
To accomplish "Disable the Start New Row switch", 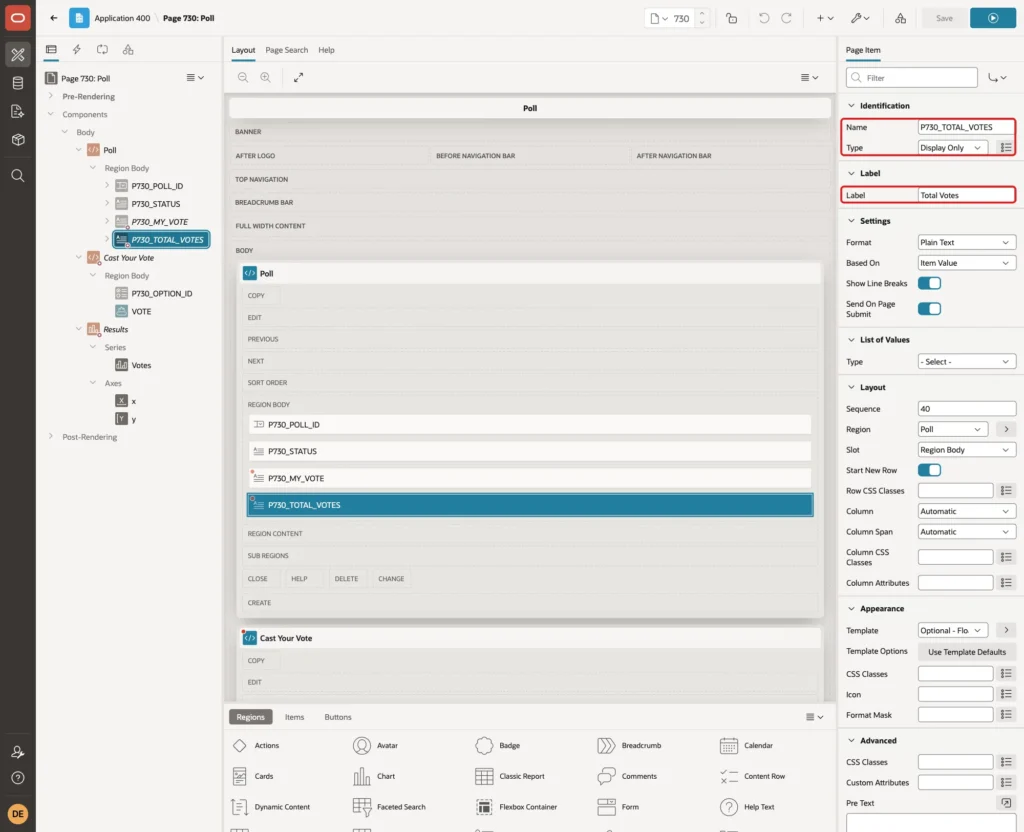I will click(929, 470).
